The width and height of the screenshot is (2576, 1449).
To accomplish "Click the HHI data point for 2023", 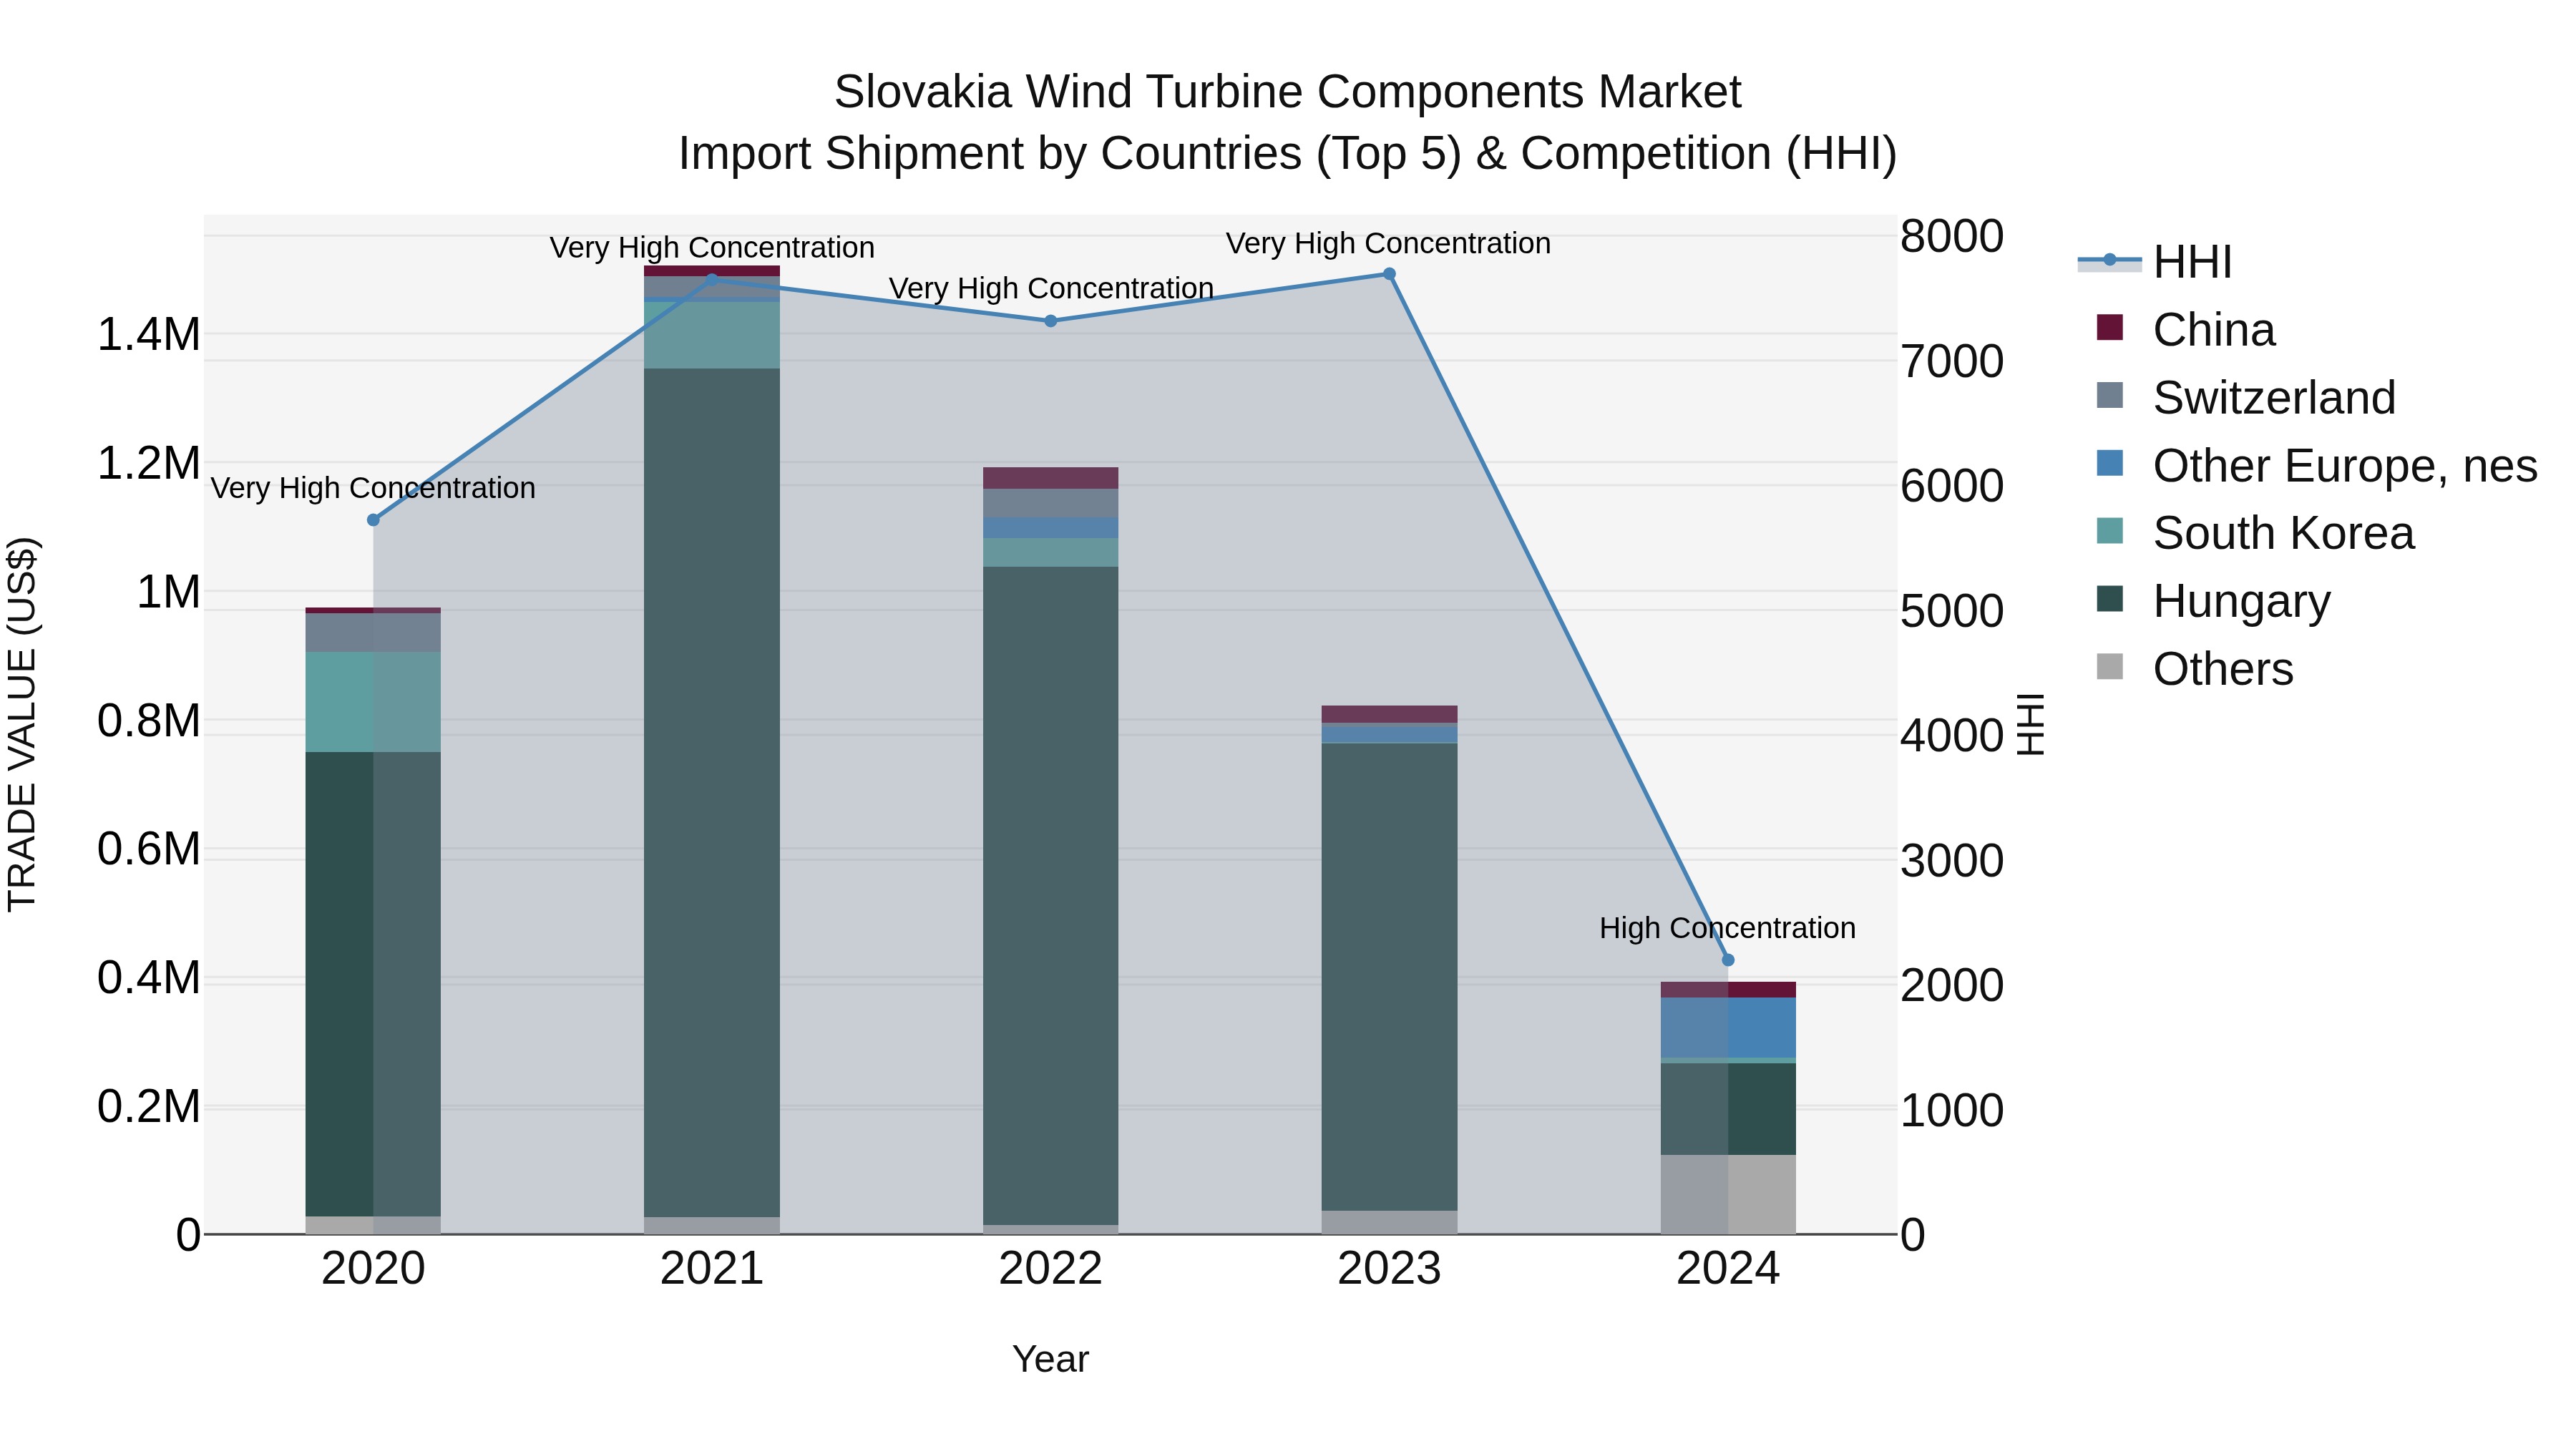I will (x=1389, y=274).
